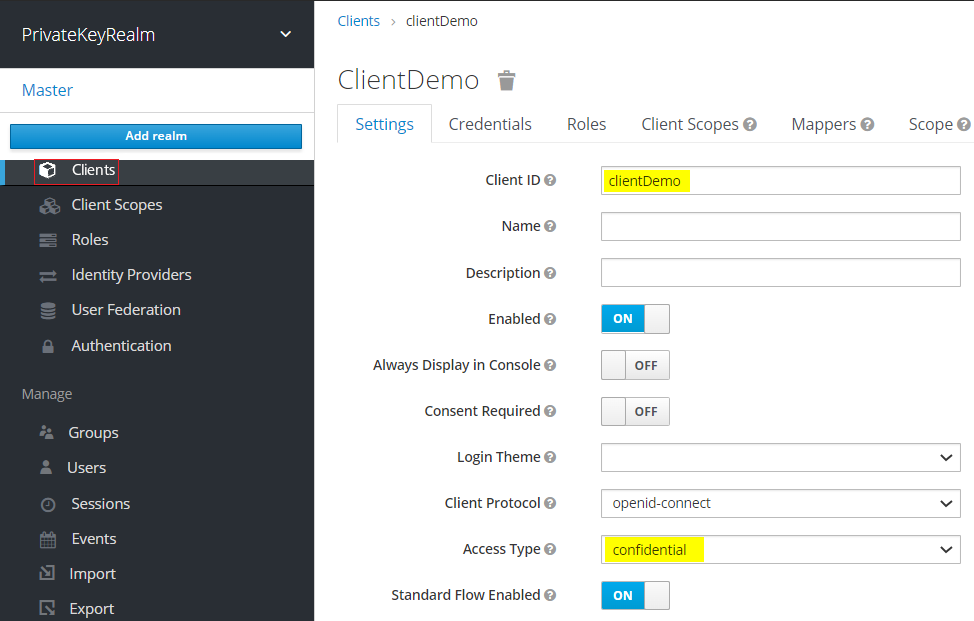Click help icon next to Access Type

tap(550, 549)
